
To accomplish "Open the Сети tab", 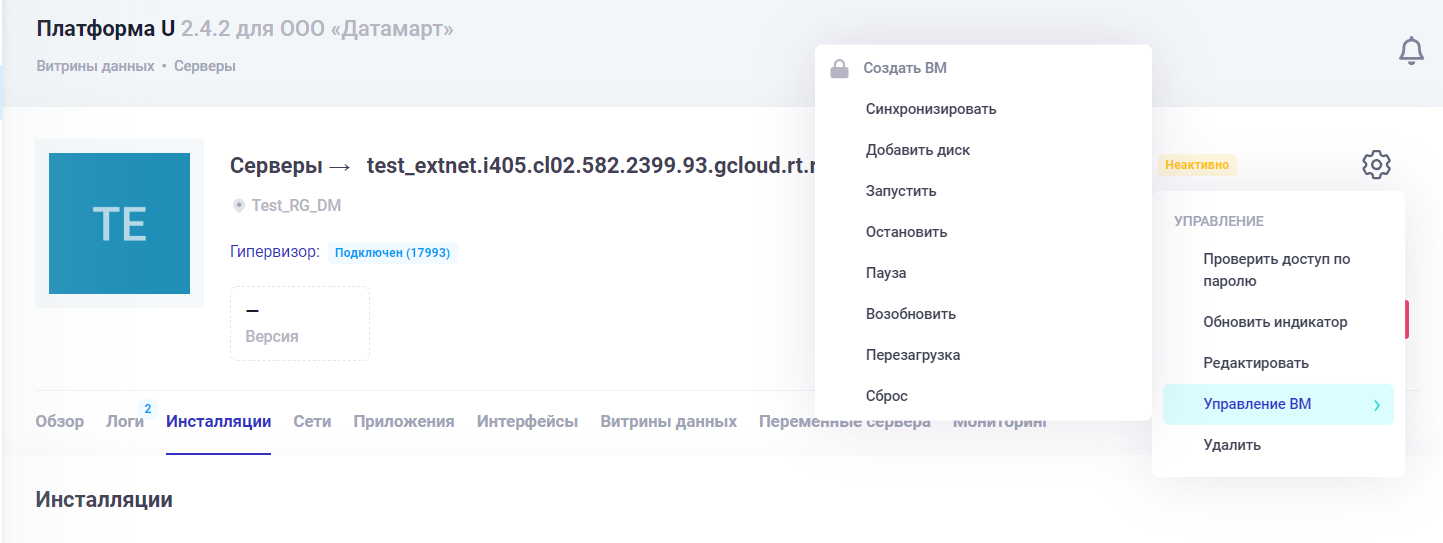I will click(312, 421).
